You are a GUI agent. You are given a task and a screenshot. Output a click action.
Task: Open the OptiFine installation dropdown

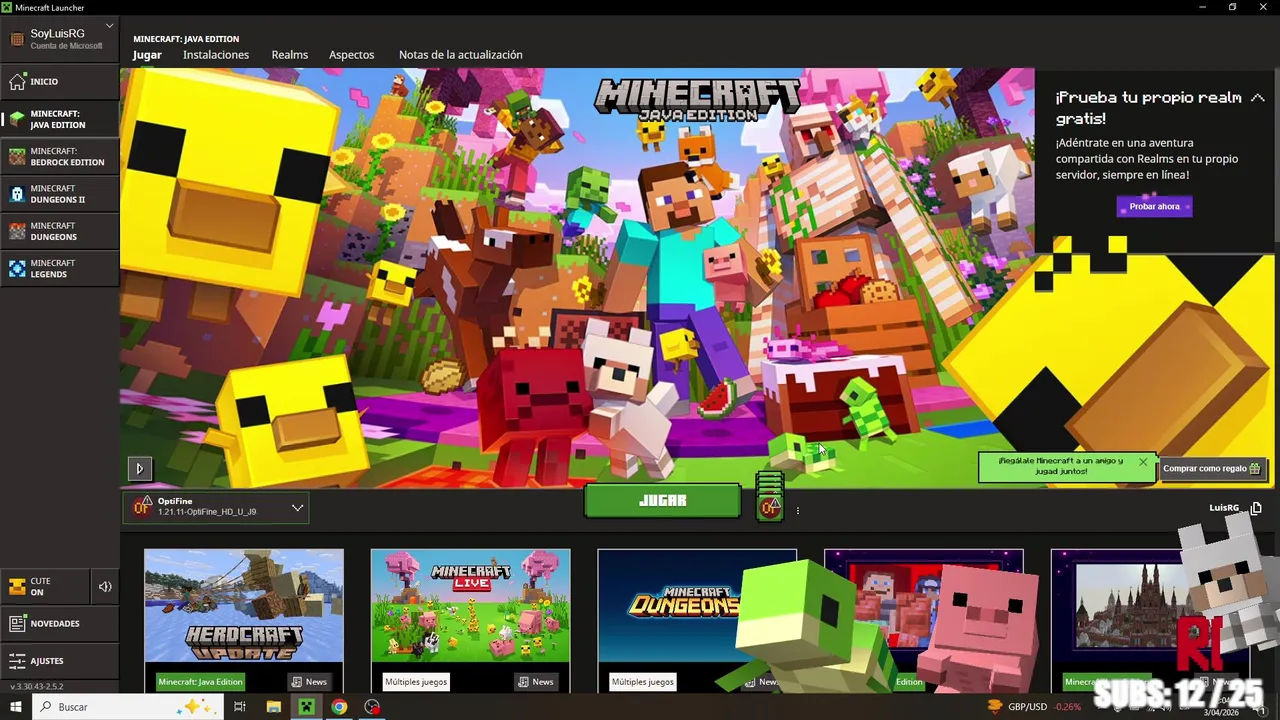(x=216, y=507)
